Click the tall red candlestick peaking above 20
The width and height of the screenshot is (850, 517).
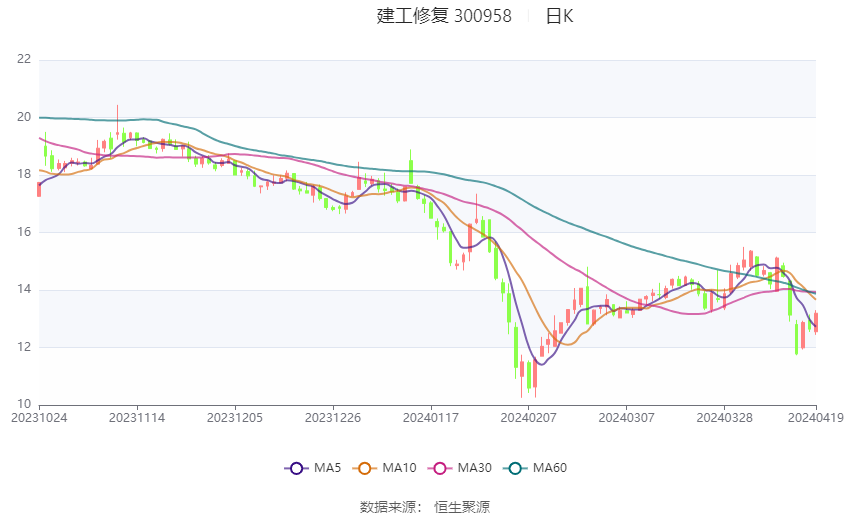[x=117, y=122]
